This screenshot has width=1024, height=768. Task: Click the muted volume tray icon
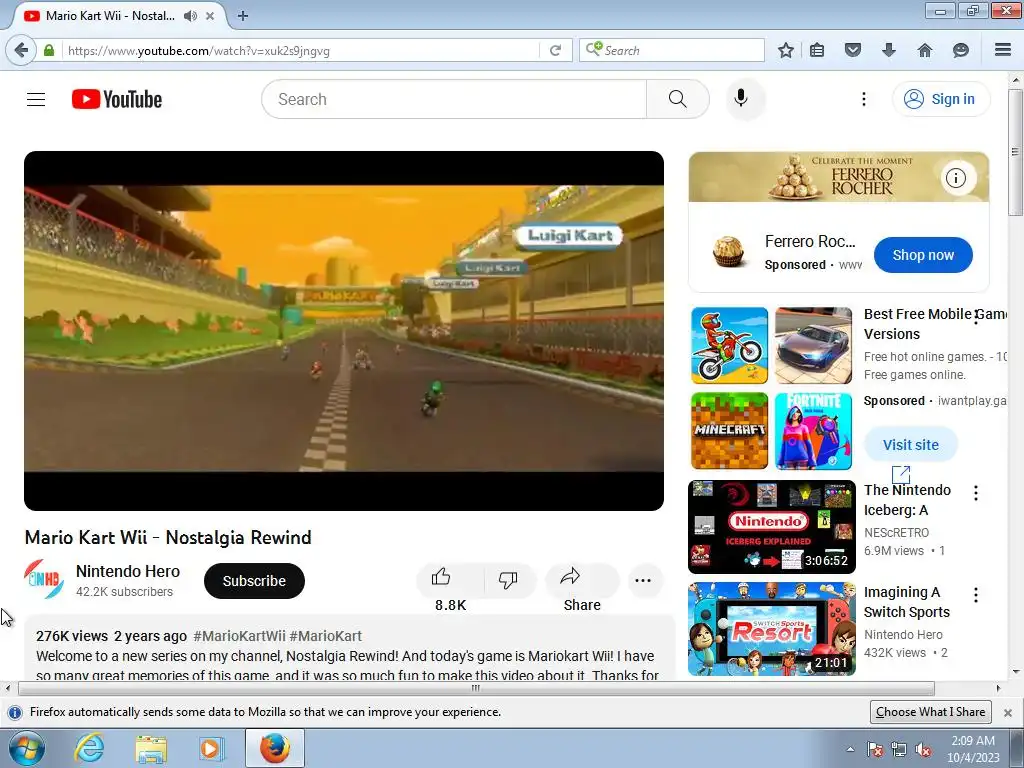[923, 749]
